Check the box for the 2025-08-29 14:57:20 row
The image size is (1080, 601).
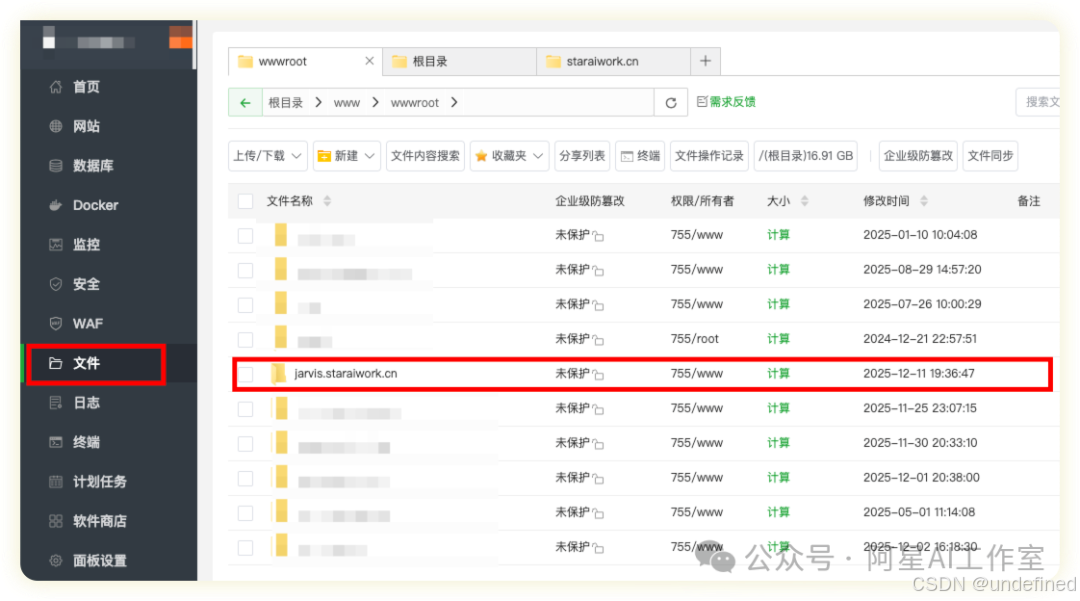[245, 270]
